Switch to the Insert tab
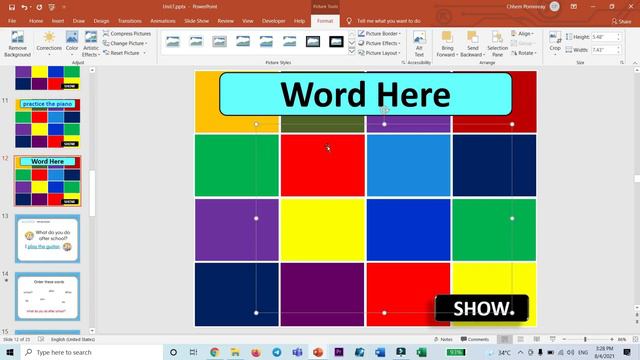The width and height of the screenshot is (640, 360). pyautogui.click(x=58, y=21)
